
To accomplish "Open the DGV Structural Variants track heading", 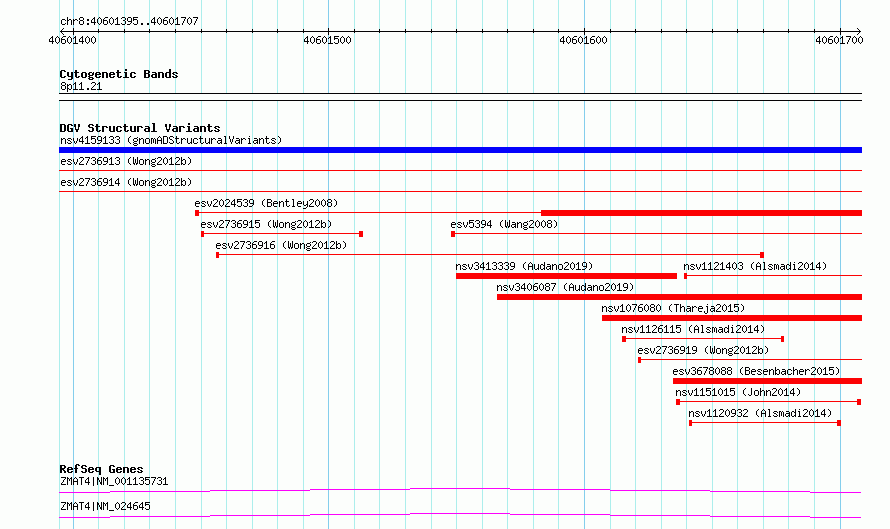I will coord(140,128).
